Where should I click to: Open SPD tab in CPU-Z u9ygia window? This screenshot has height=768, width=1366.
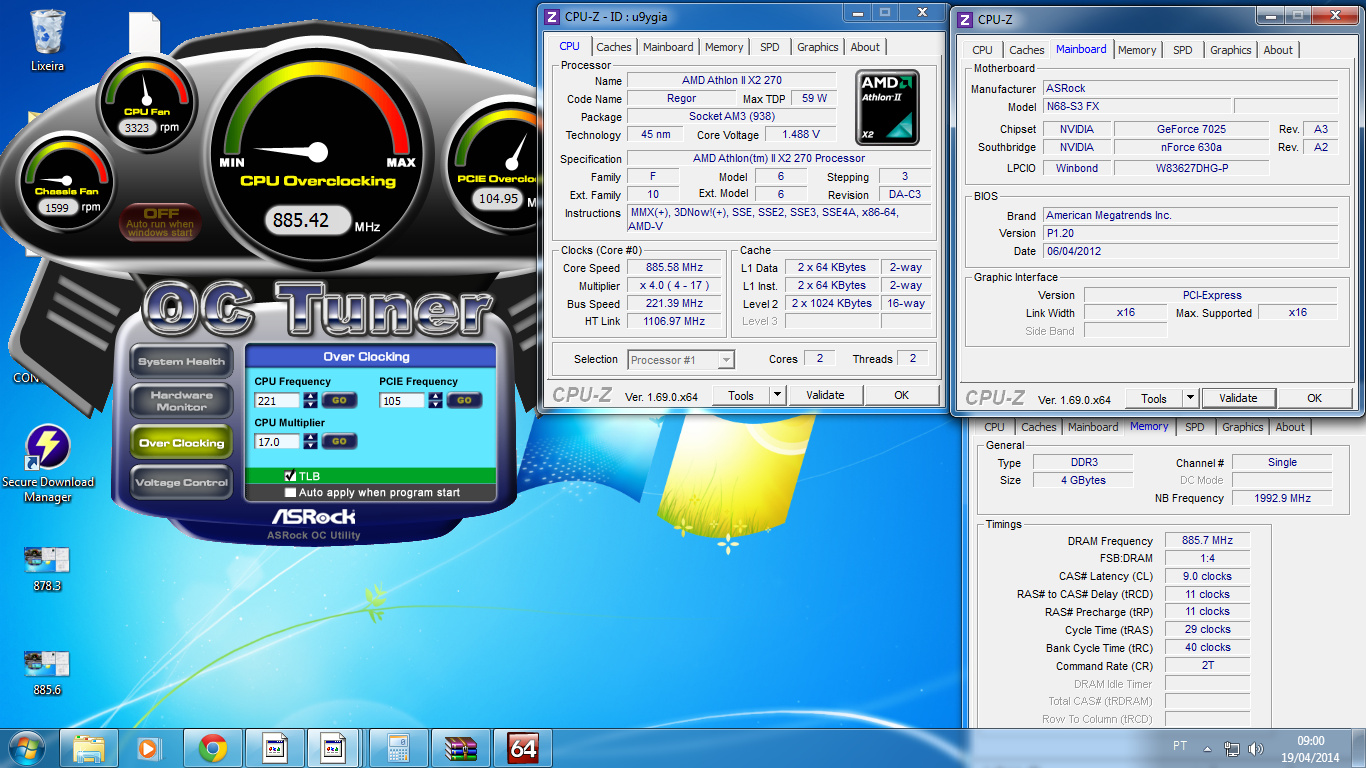click(x=769, y=47)
